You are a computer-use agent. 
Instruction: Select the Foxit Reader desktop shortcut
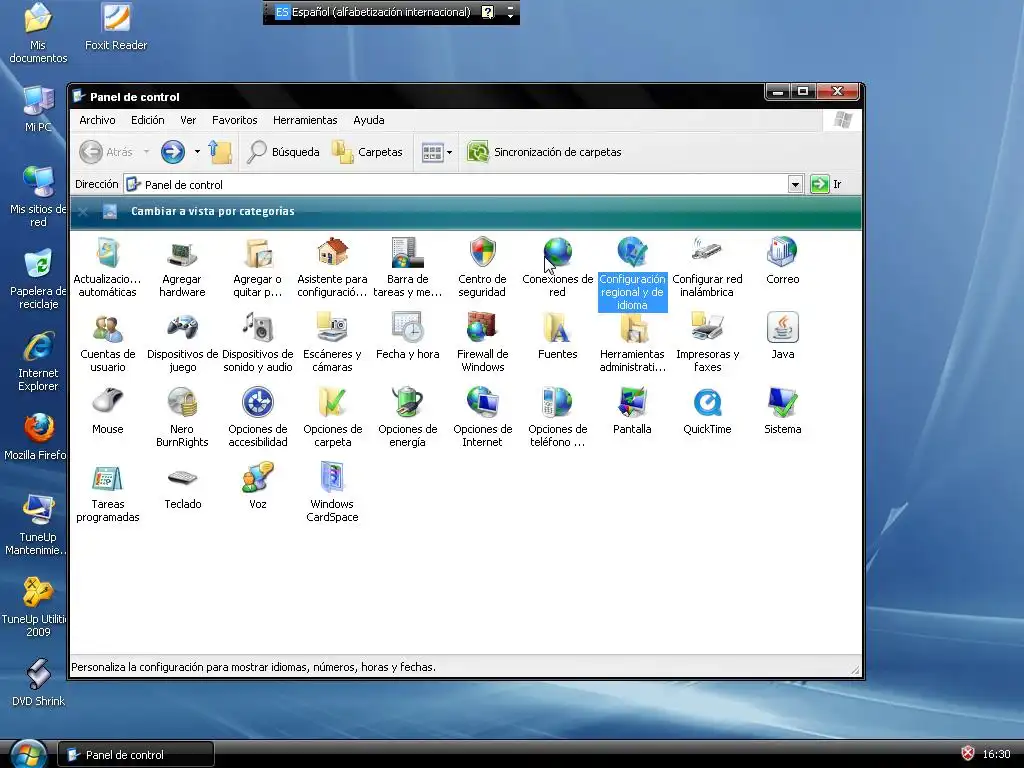116,27
